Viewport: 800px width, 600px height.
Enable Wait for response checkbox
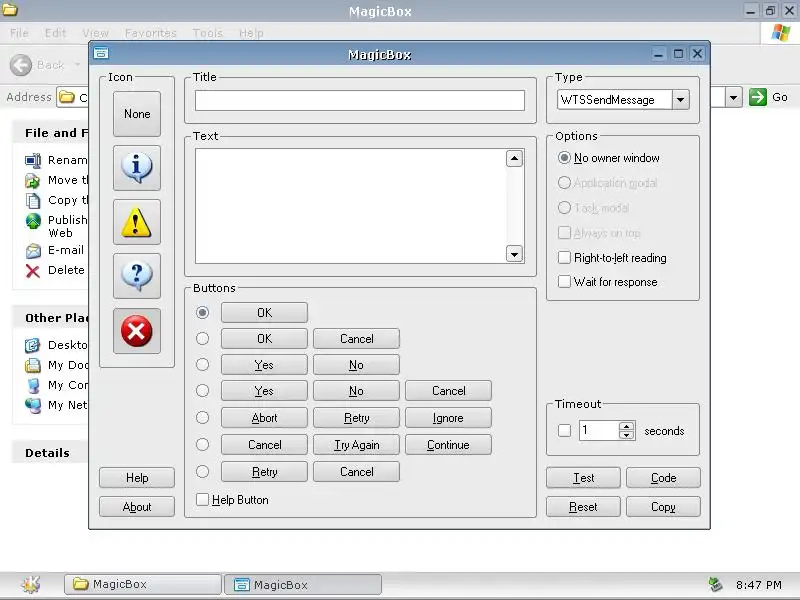coord(564,281)
